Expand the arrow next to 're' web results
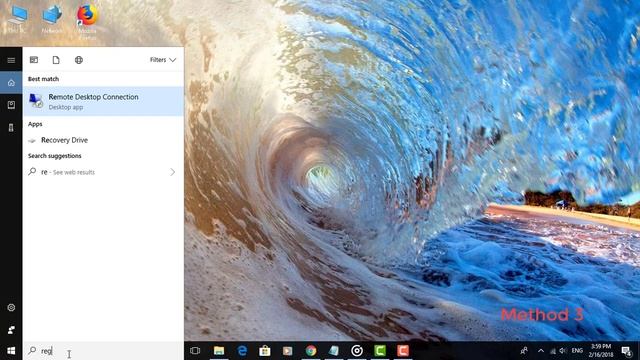The width and height of the screenshot is (640, 360). pos(173,172)
